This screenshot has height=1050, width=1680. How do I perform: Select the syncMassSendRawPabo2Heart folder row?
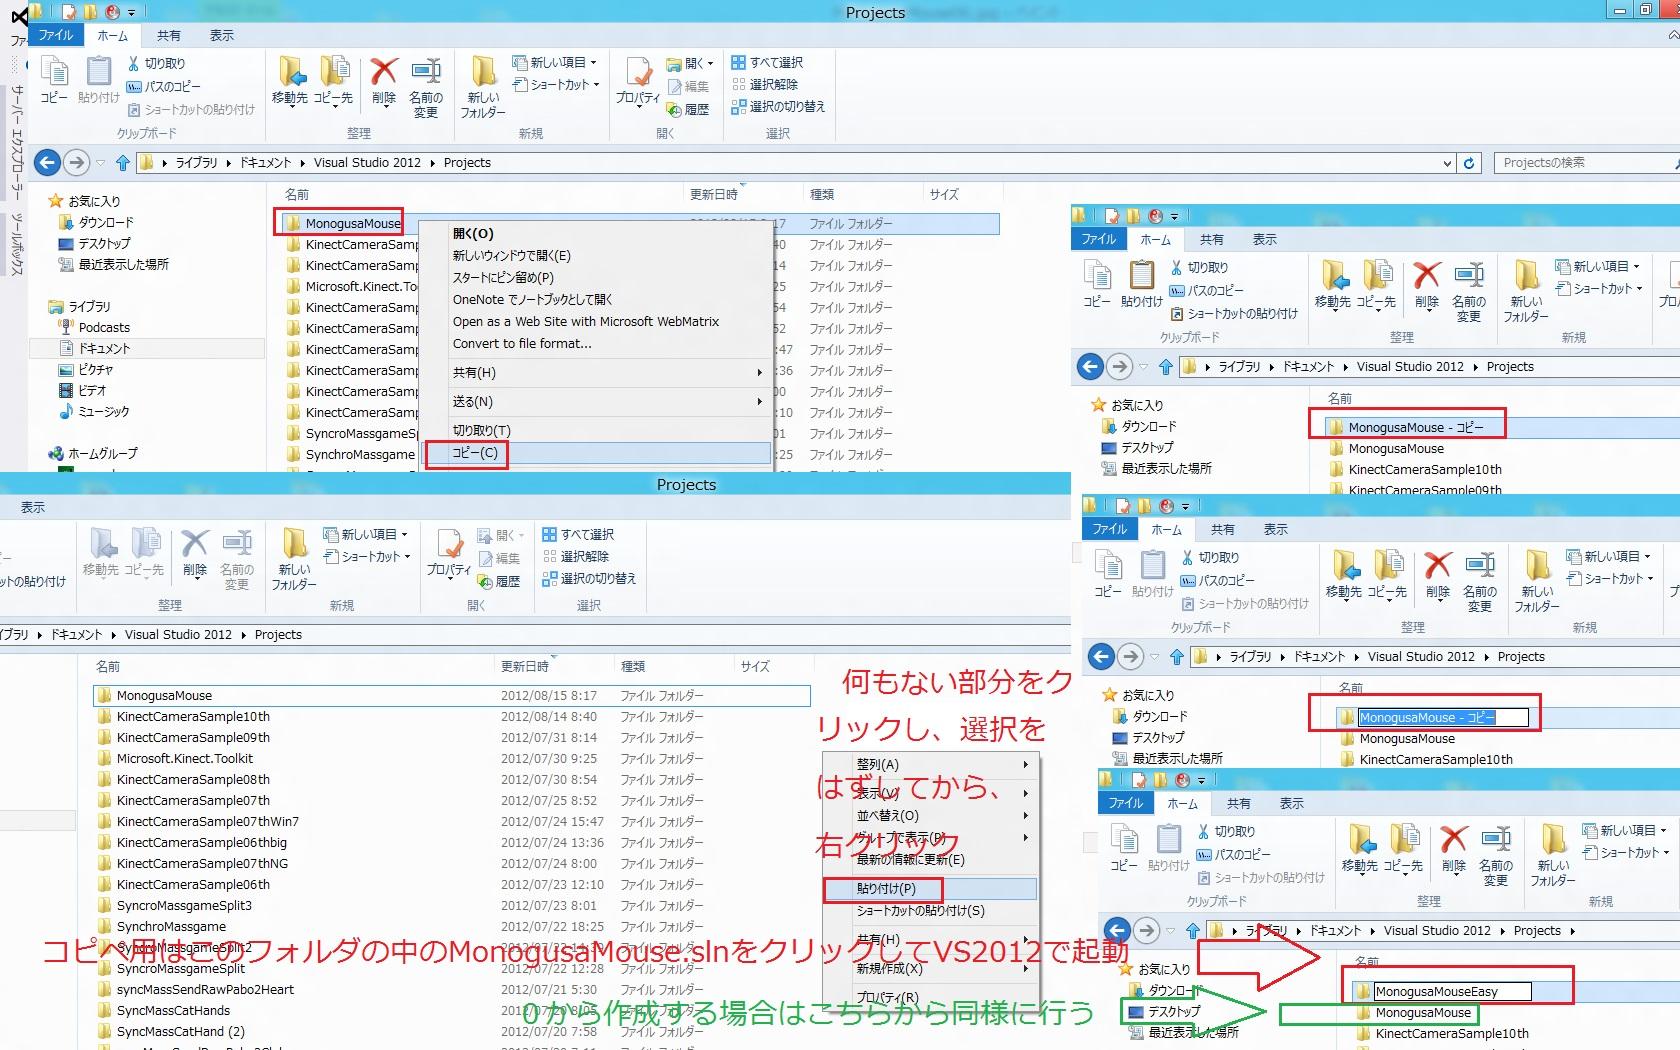(x=450, y=989)
